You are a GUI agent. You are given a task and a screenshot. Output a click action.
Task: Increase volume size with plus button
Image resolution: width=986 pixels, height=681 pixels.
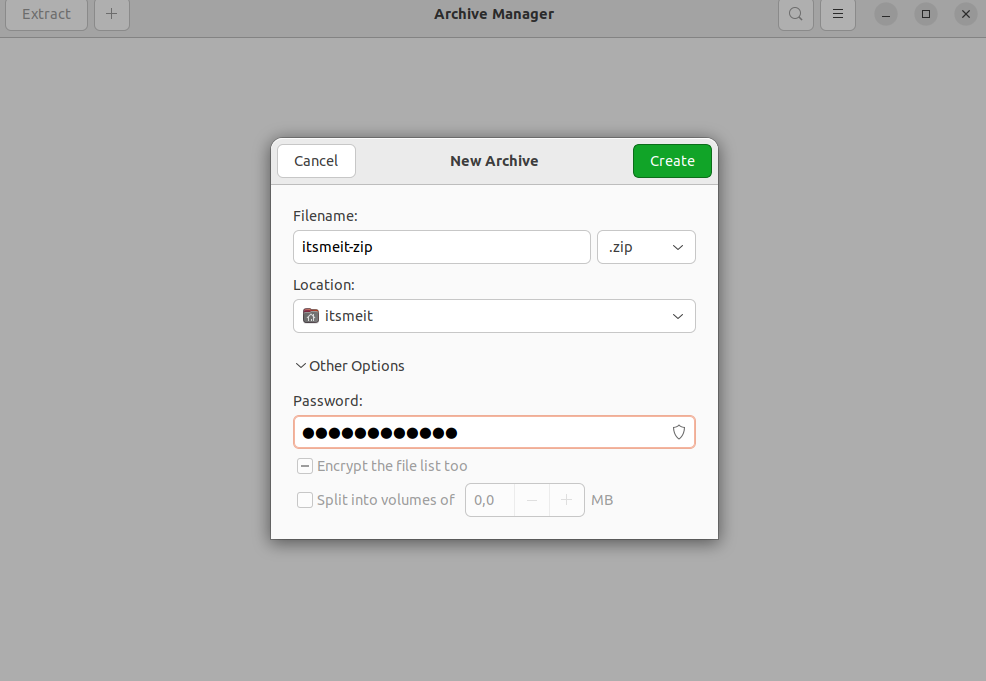tap(567, 500)
